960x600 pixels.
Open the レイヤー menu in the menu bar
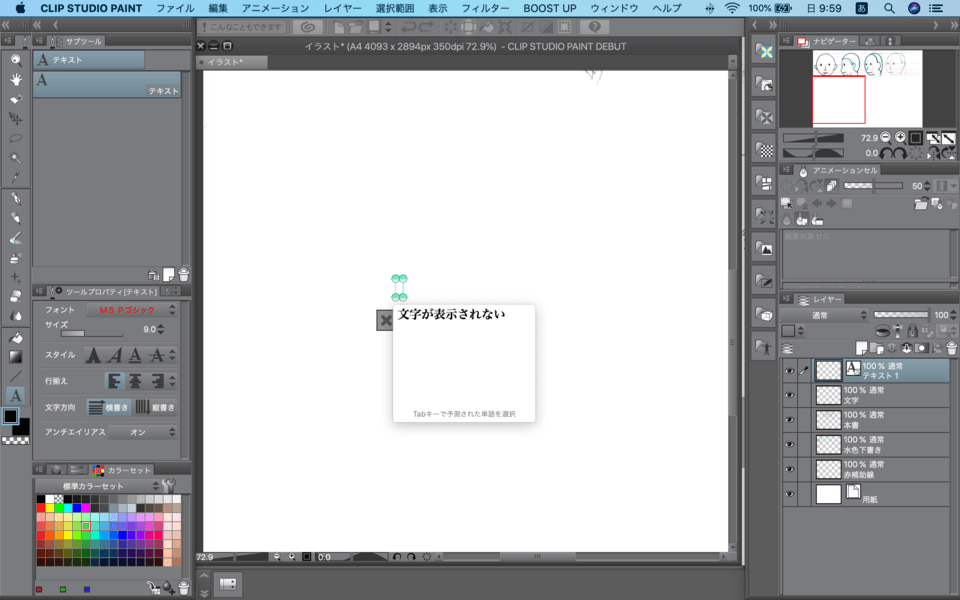(x=343, y=8)
